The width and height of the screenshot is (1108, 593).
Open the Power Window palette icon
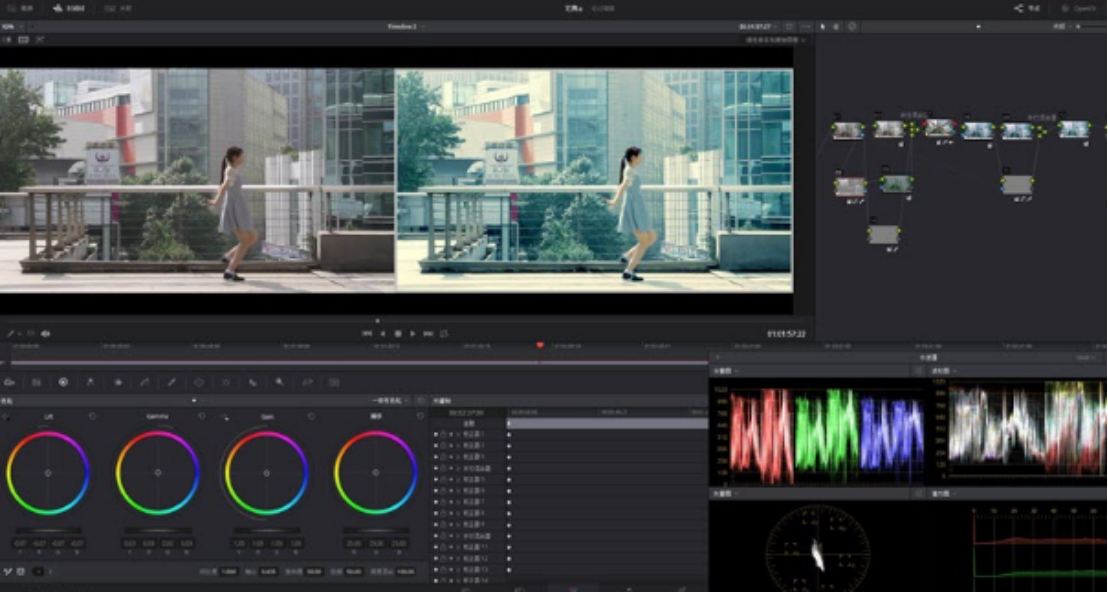[199, 382]
